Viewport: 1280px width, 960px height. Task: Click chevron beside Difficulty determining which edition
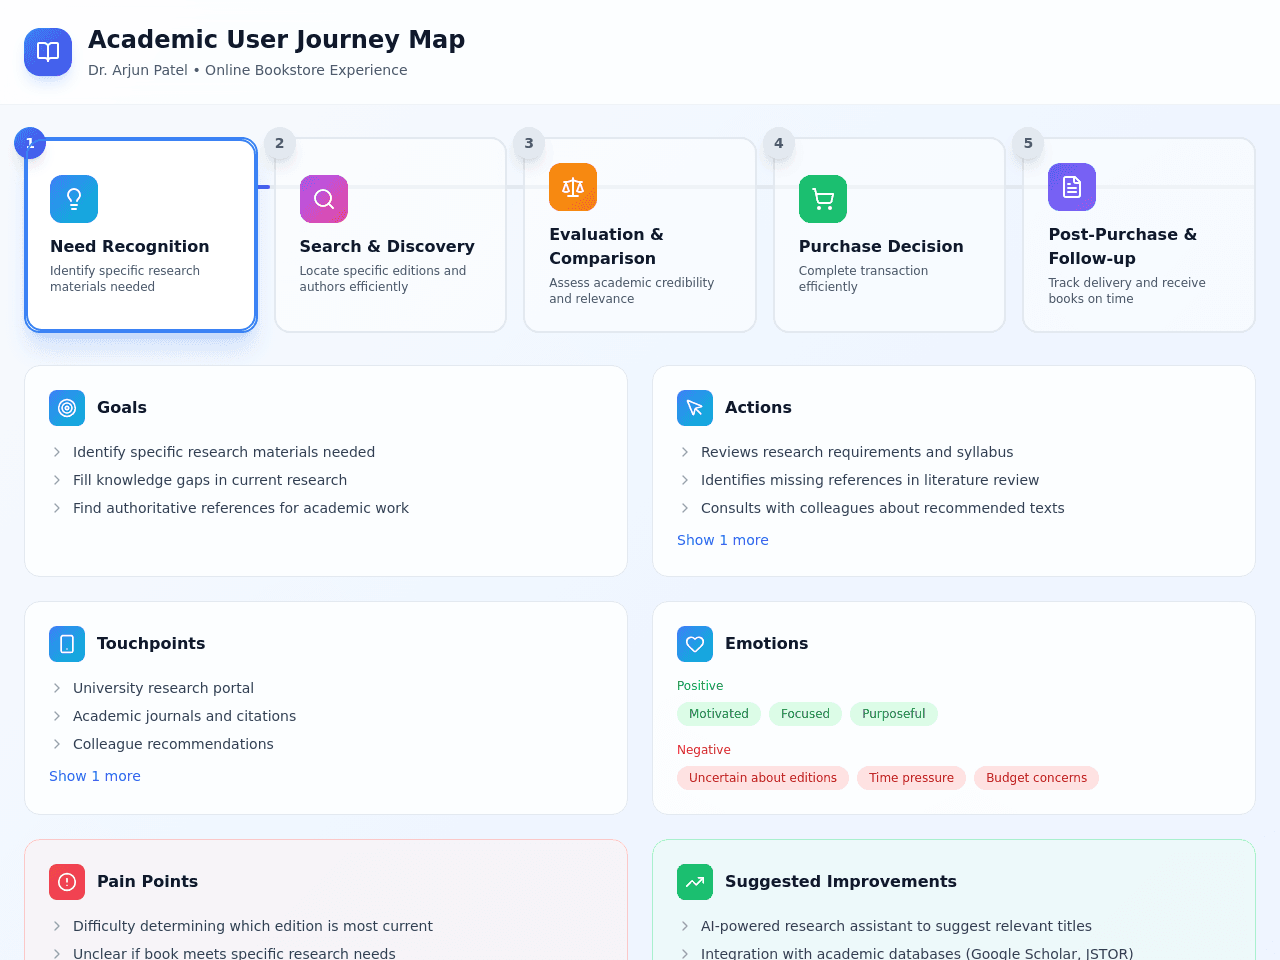pos(57,926)
